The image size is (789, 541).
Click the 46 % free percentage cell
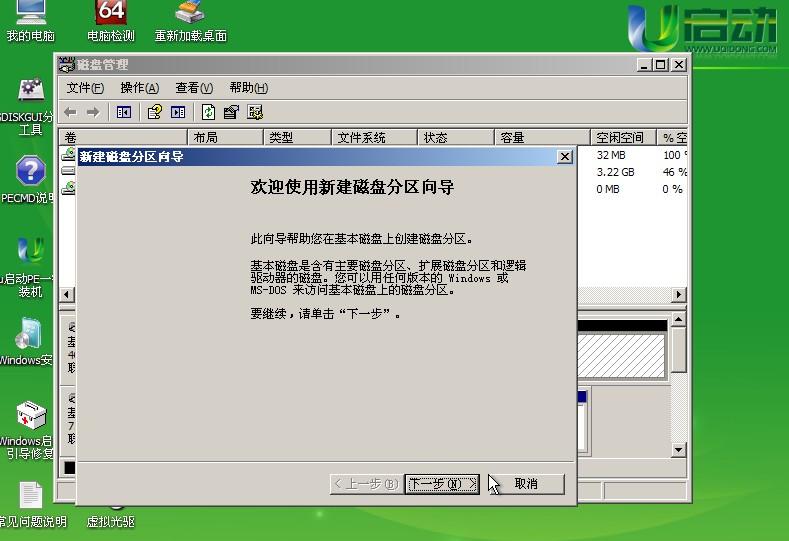coord(674,172)
